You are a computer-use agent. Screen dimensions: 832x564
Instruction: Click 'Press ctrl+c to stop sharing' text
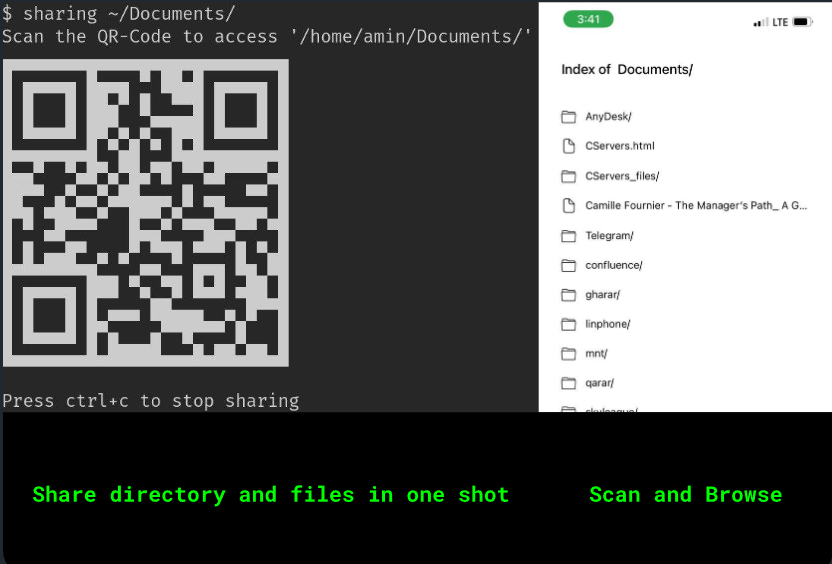[x=151, y=401]
